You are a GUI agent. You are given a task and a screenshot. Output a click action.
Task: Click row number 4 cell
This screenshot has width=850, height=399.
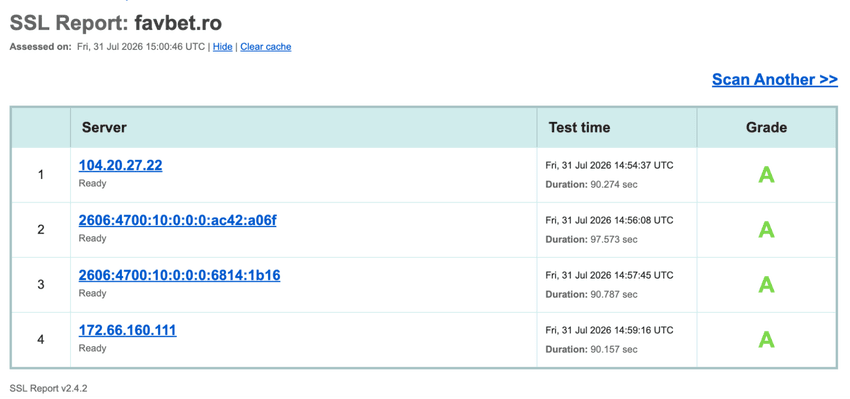pos(41,340)
